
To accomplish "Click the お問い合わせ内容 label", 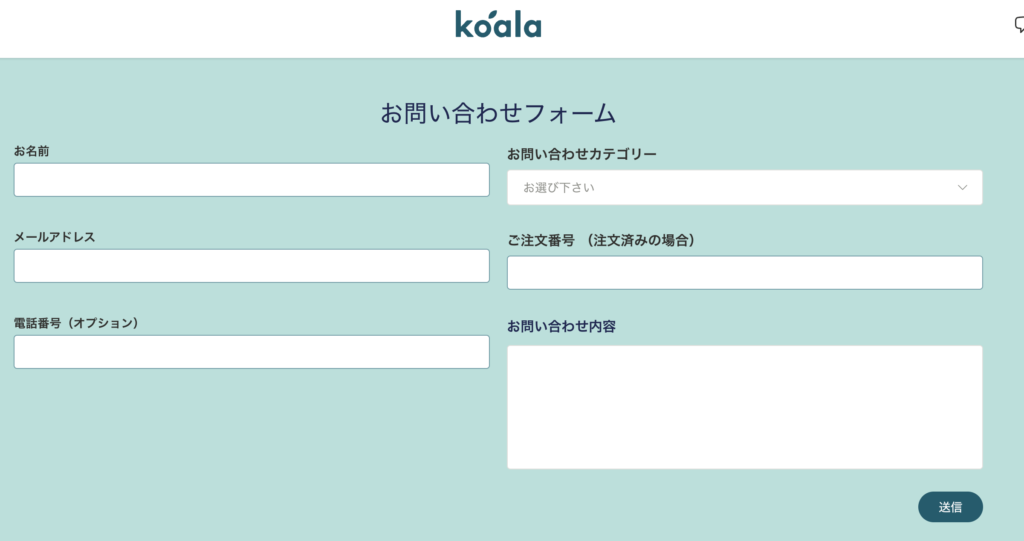I will [560, 327].
